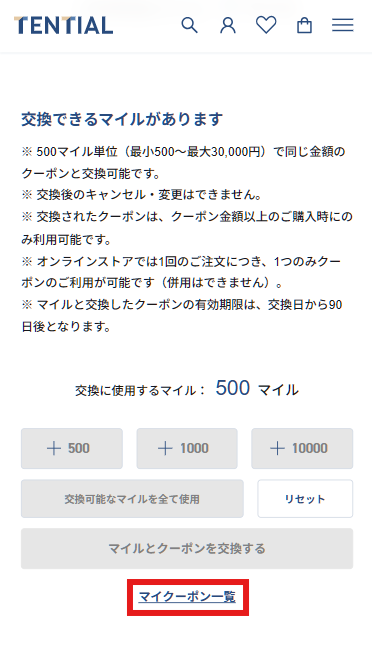Click the キャンセル・変更はできません note

point(141,195)
